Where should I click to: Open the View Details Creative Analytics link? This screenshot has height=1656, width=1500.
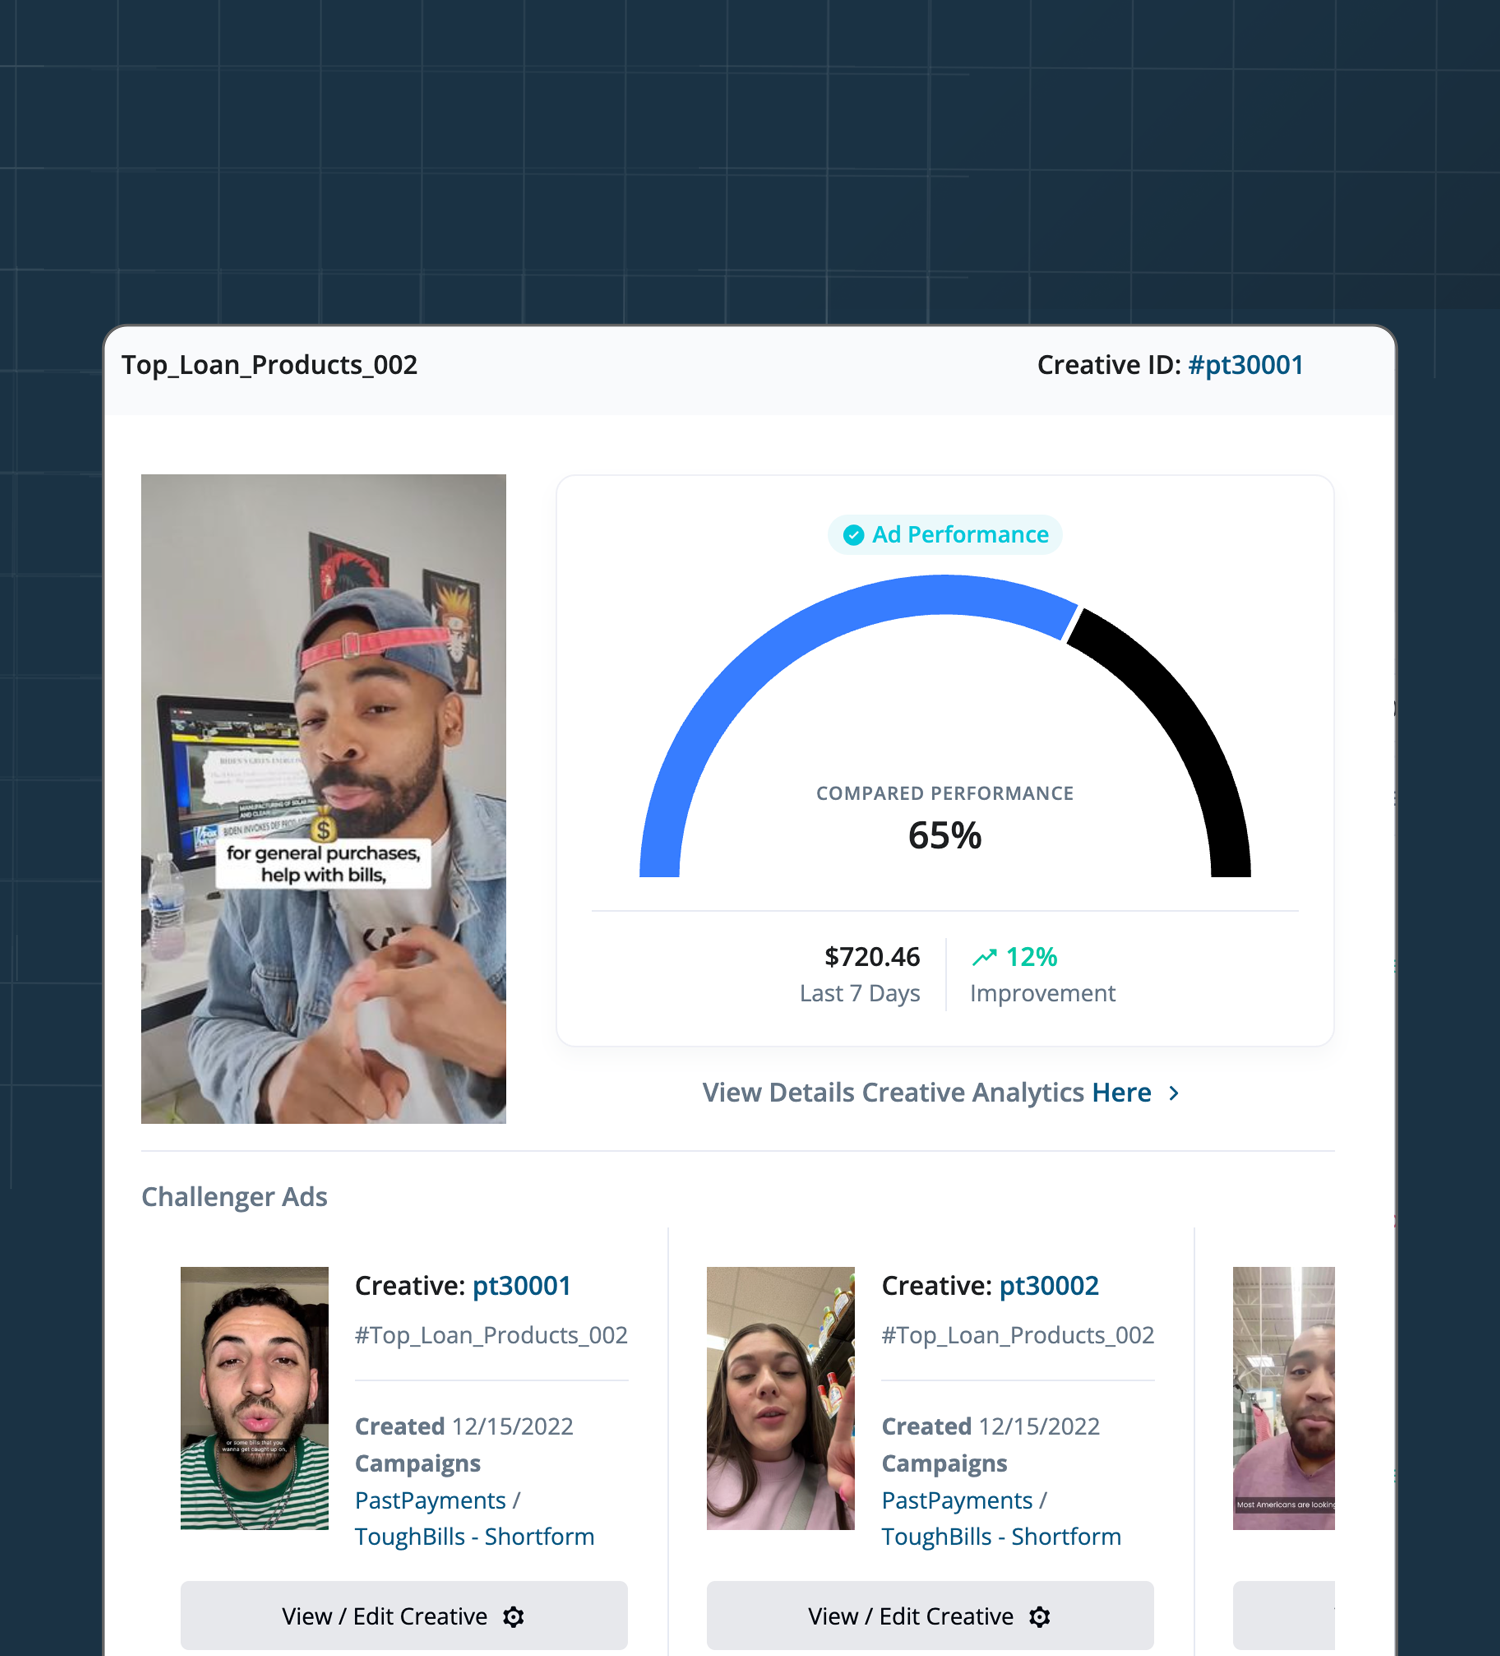(x=926, y=1093)
